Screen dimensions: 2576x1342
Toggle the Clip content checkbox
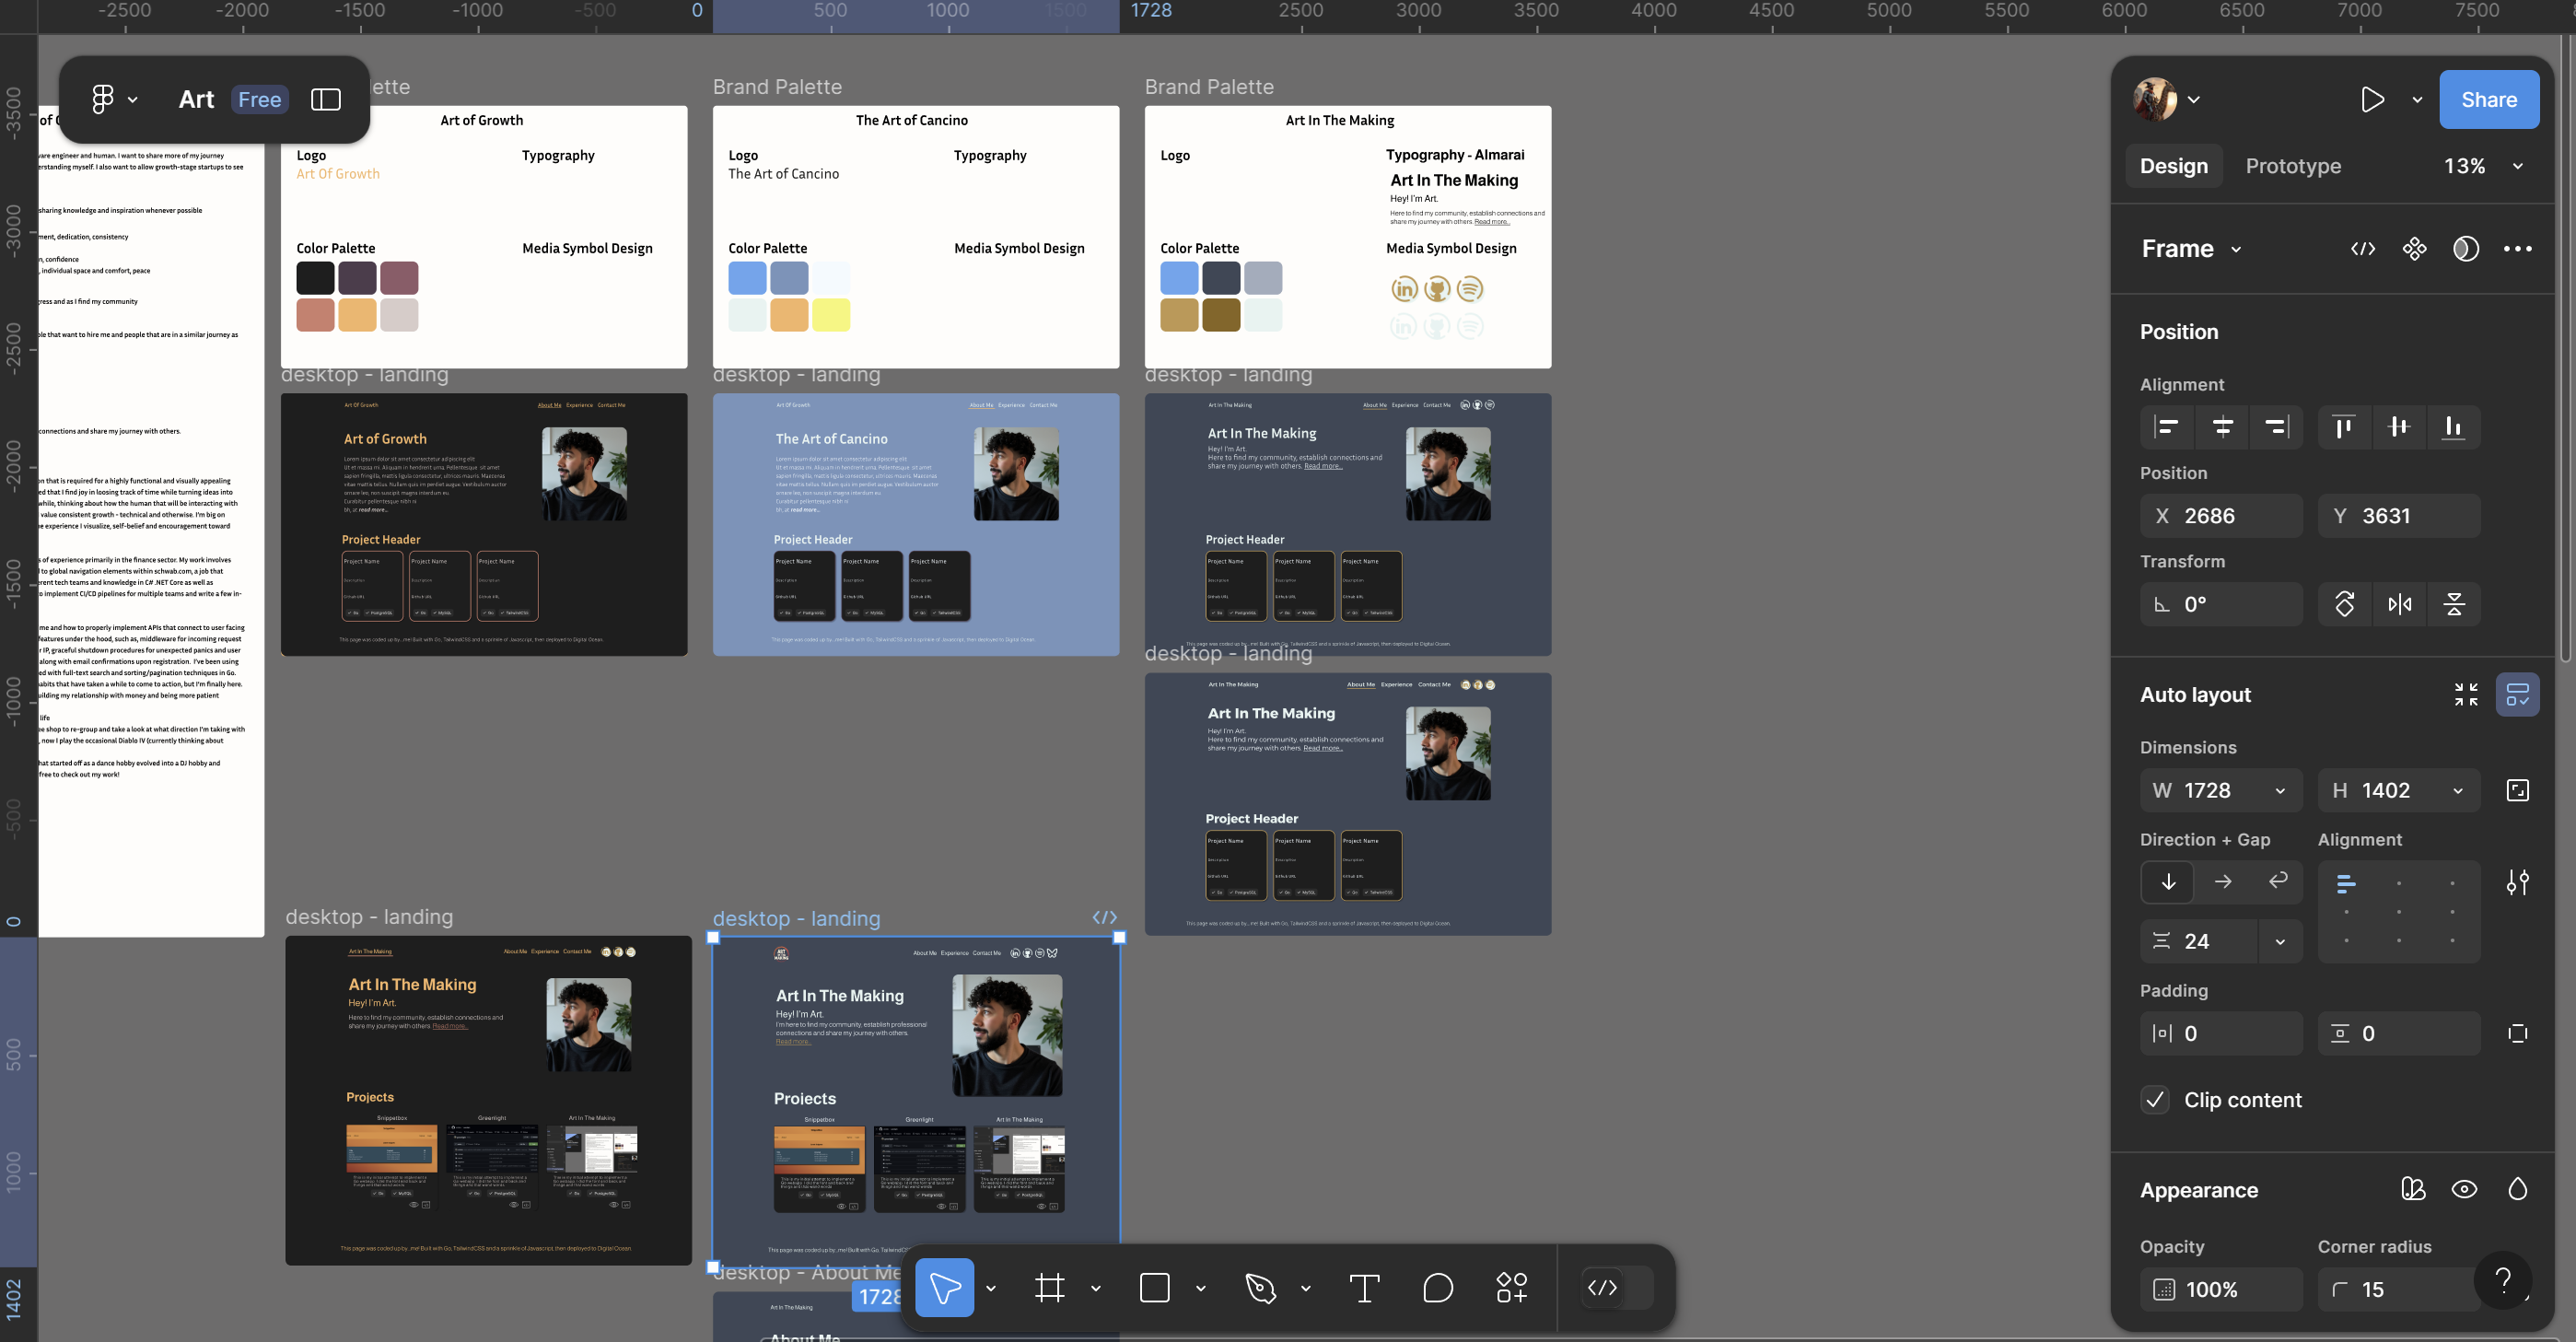click(x=2155, y=1100)
